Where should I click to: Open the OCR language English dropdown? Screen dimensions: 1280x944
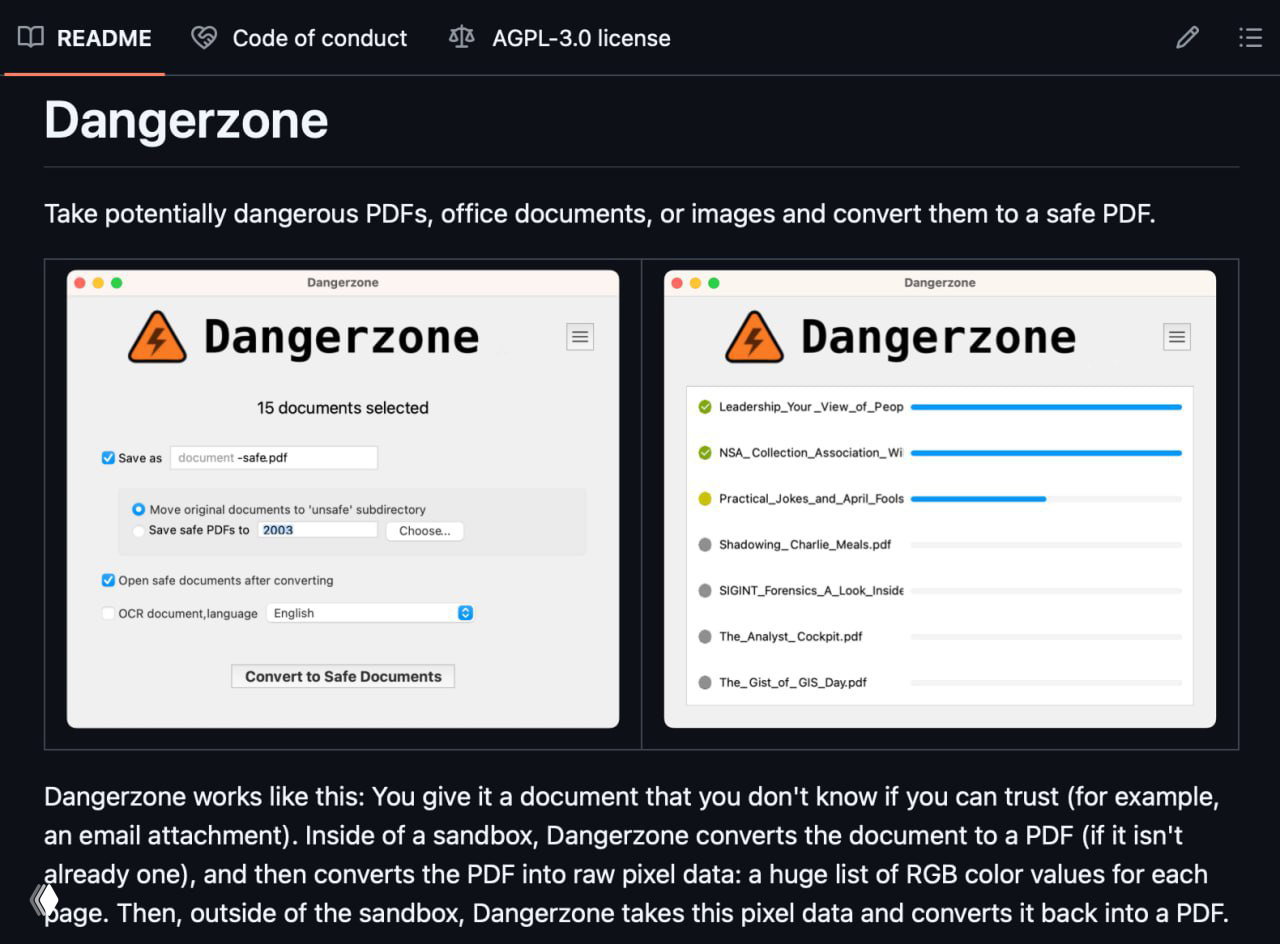tap(369, 613)
